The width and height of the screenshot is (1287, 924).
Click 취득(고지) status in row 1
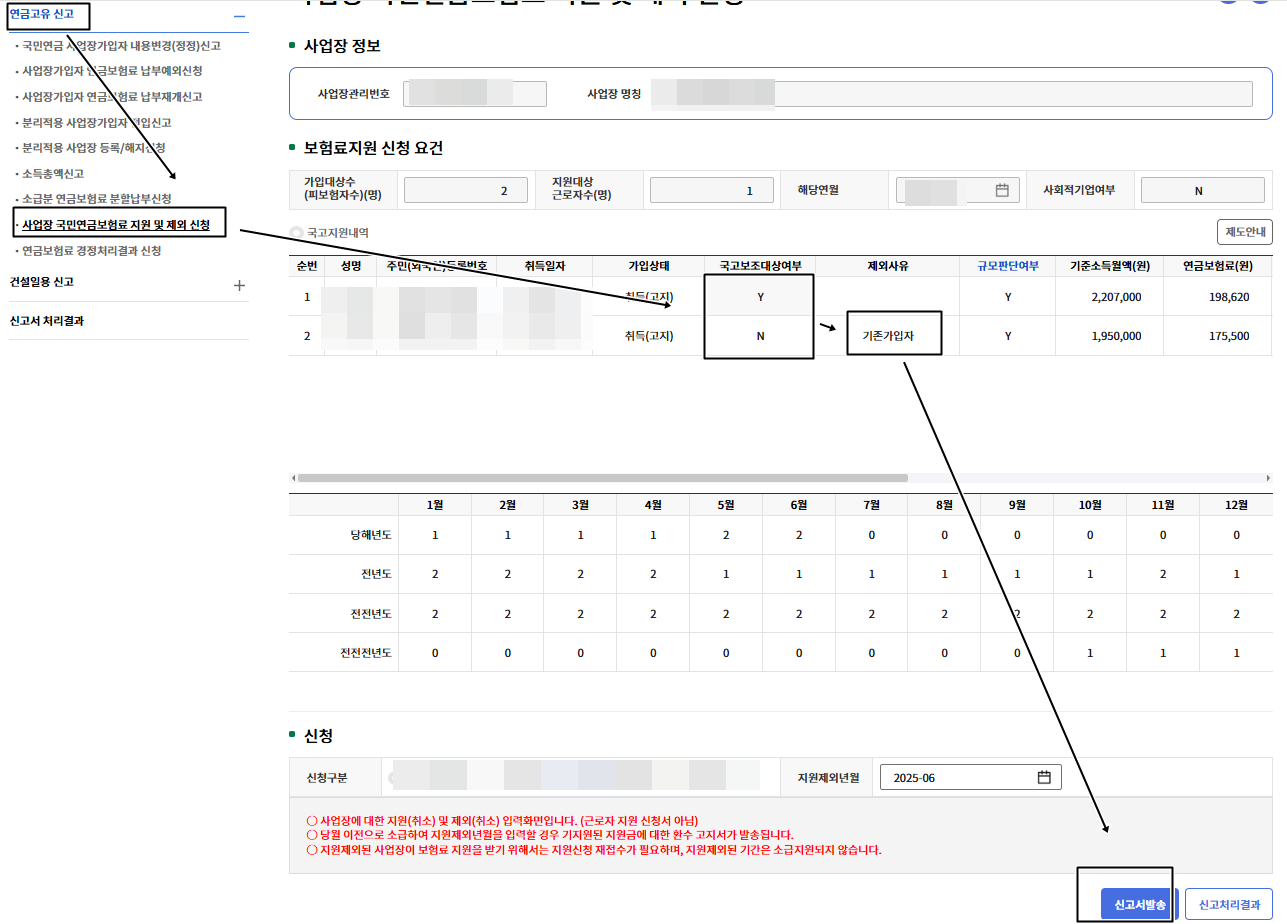click(x=648, y=297)
